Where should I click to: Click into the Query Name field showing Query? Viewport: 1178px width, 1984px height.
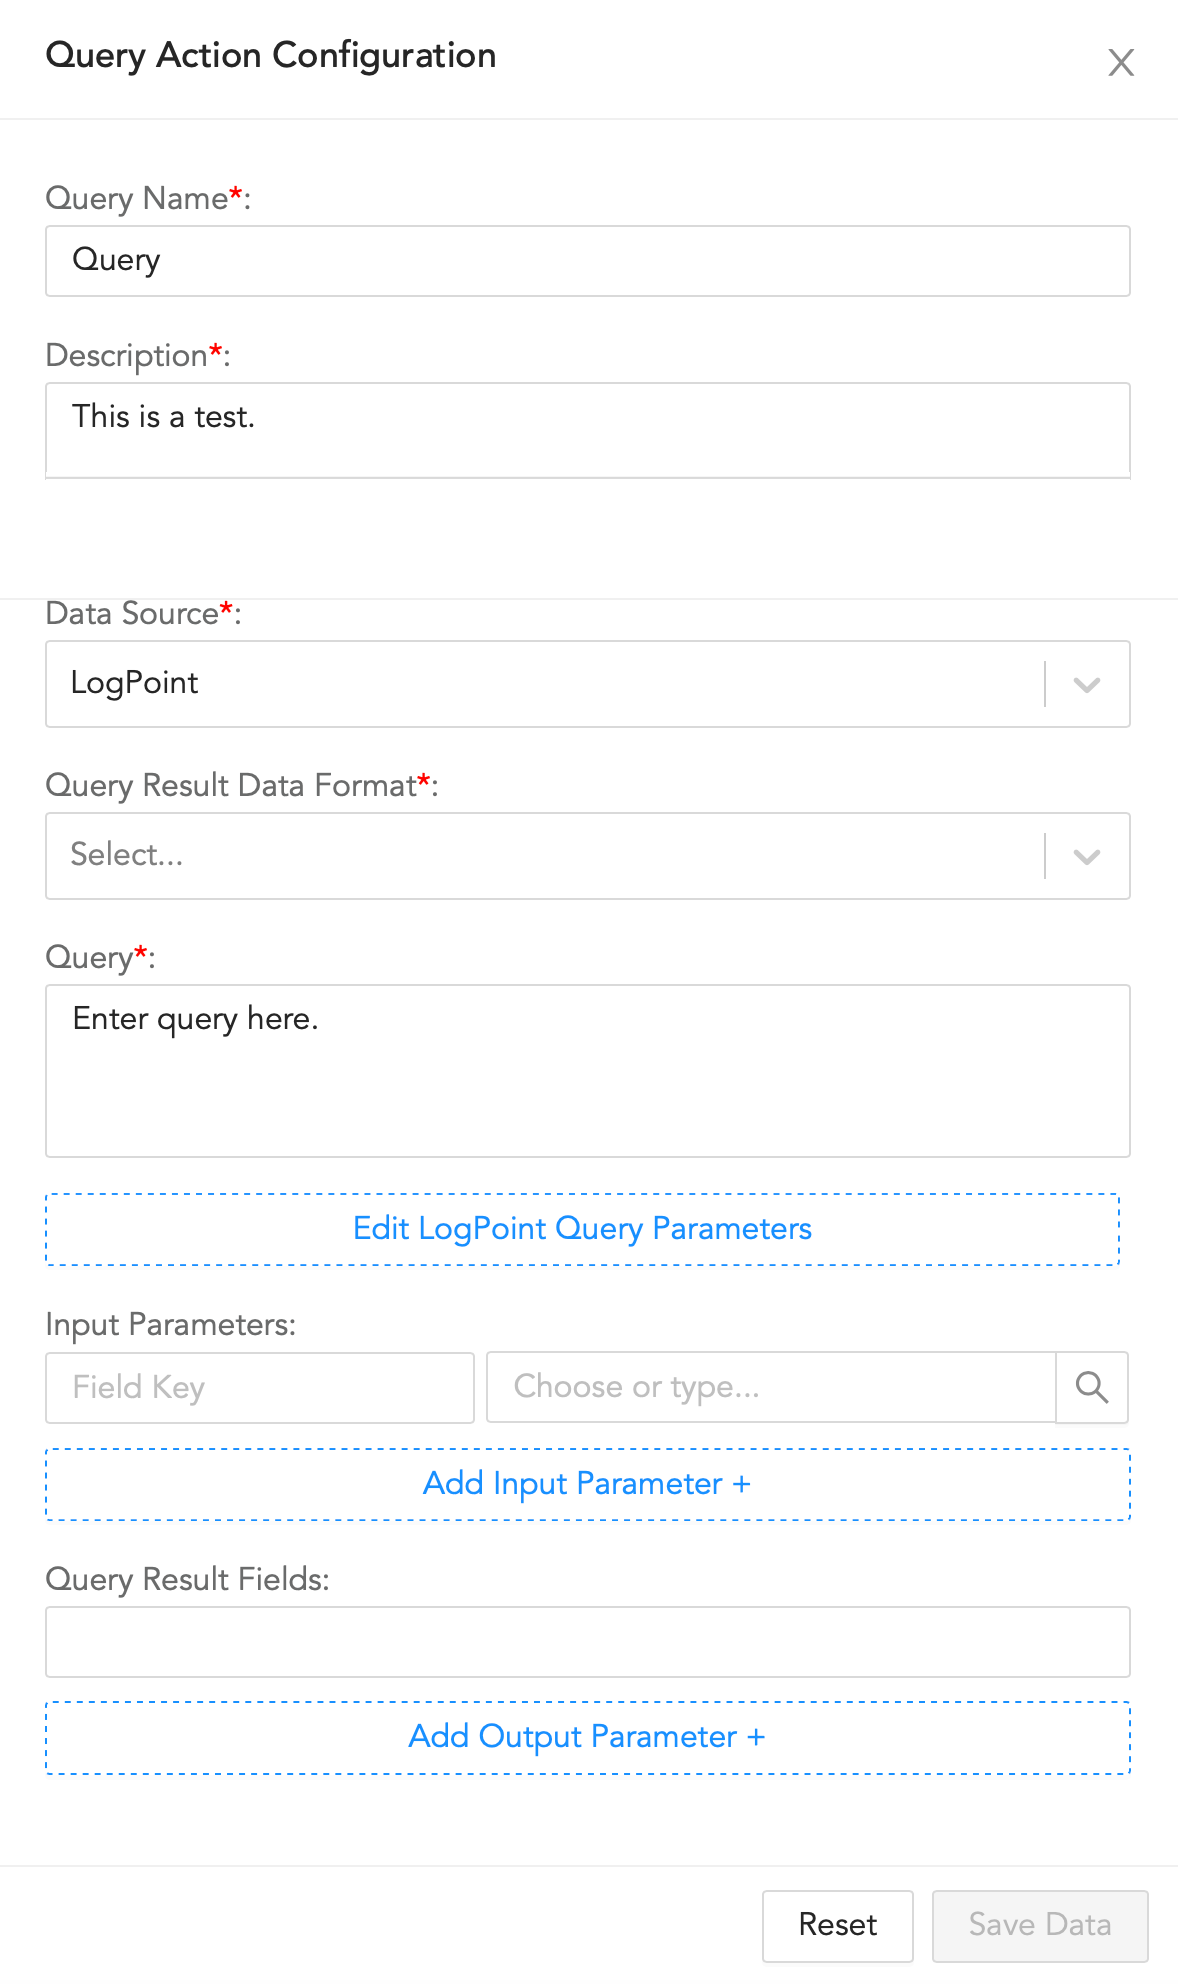coord(587,260)
